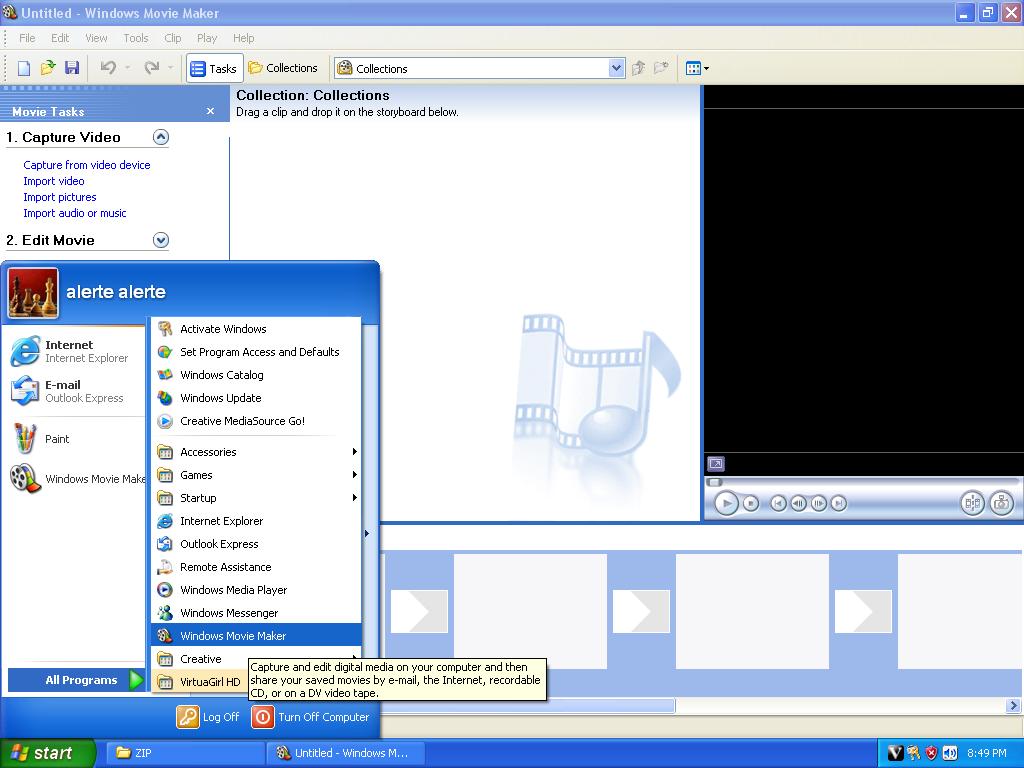The image size is (1024, 768).
Task: Collapse the Capture Video section
Action: point(161,137)
